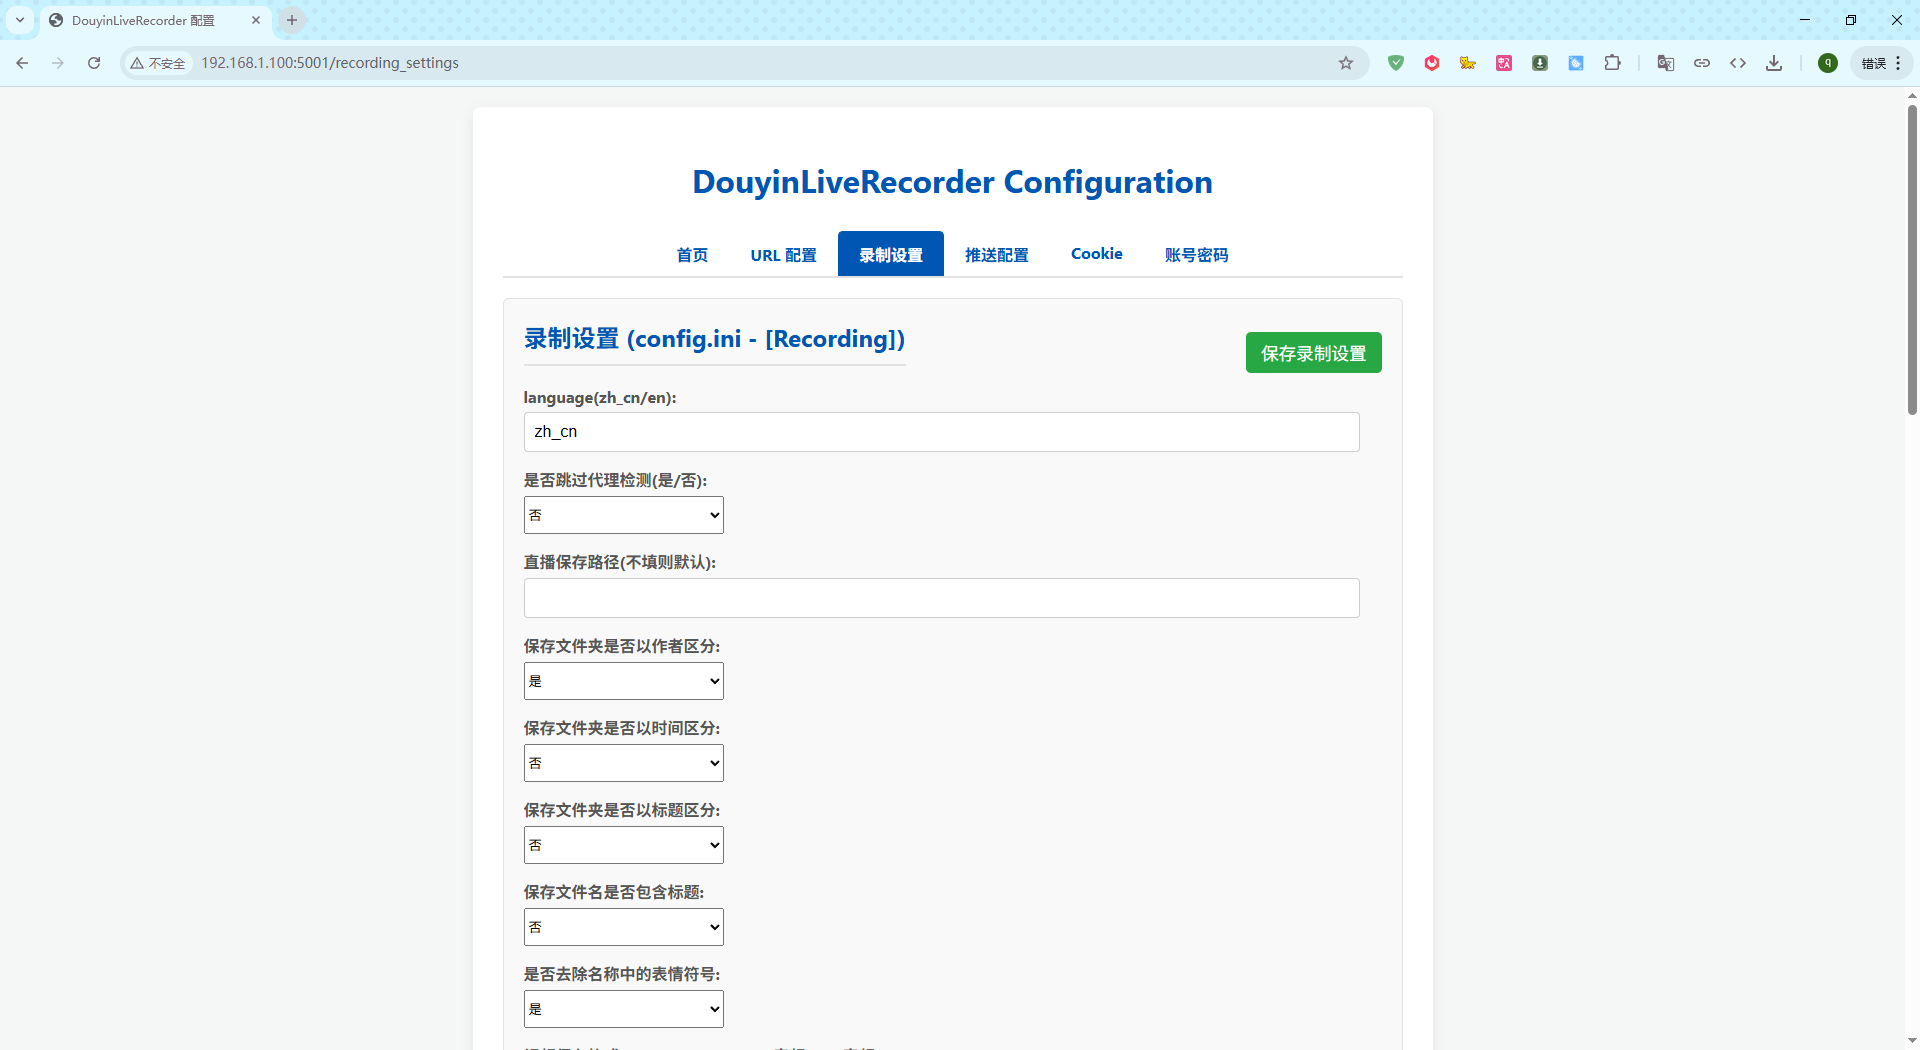Image resolution: width=1920 pixels, height=1050 pixels.
Task: Click the AdGuard shield extension icon
Action: (1397, 62)
